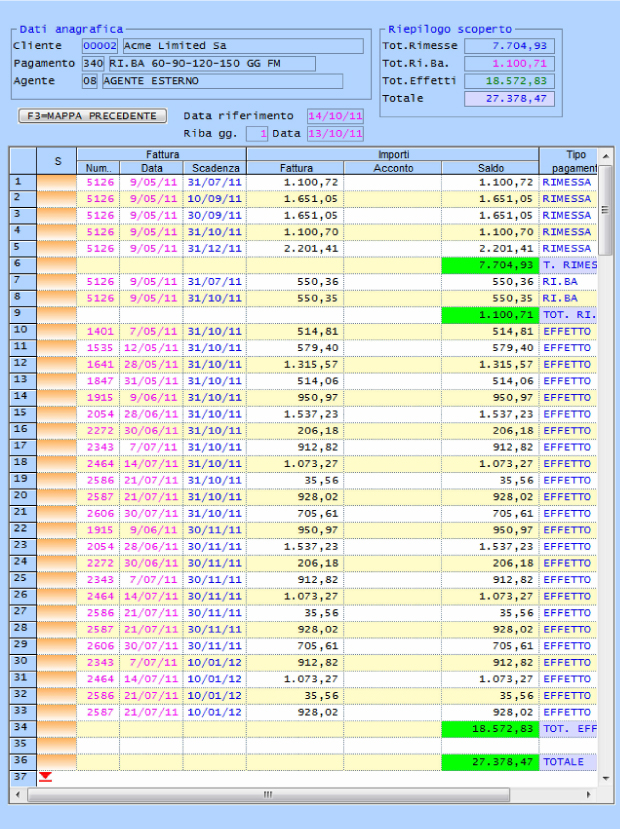Click the Tot.Effetti value field in Riepilogo scoperto
The height and width of the screenshot is (829, 620).
[510, 81]
